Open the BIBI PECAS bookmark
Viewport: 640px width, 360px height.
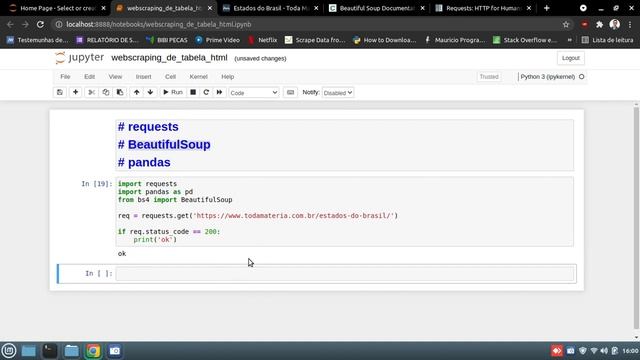coord(167,40)
